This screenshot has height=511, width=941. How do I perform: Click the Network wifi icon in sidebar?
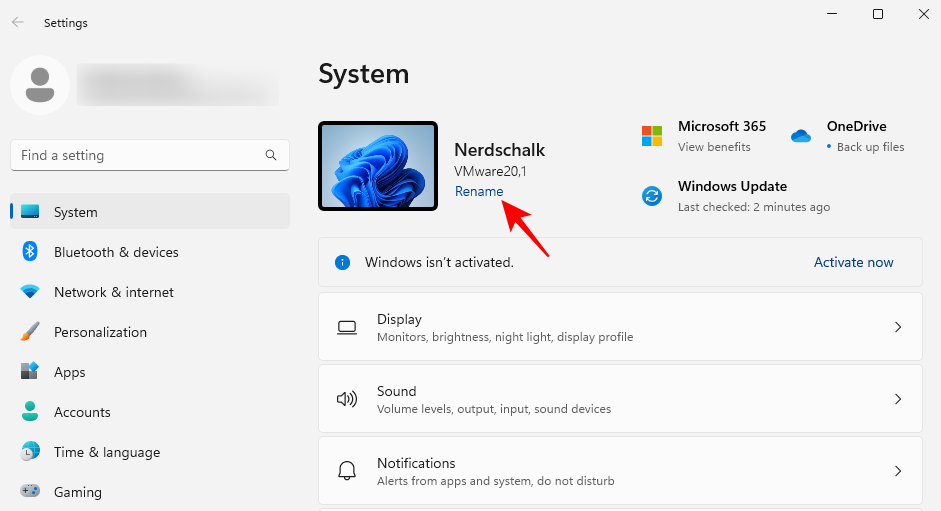click(30, 292)
